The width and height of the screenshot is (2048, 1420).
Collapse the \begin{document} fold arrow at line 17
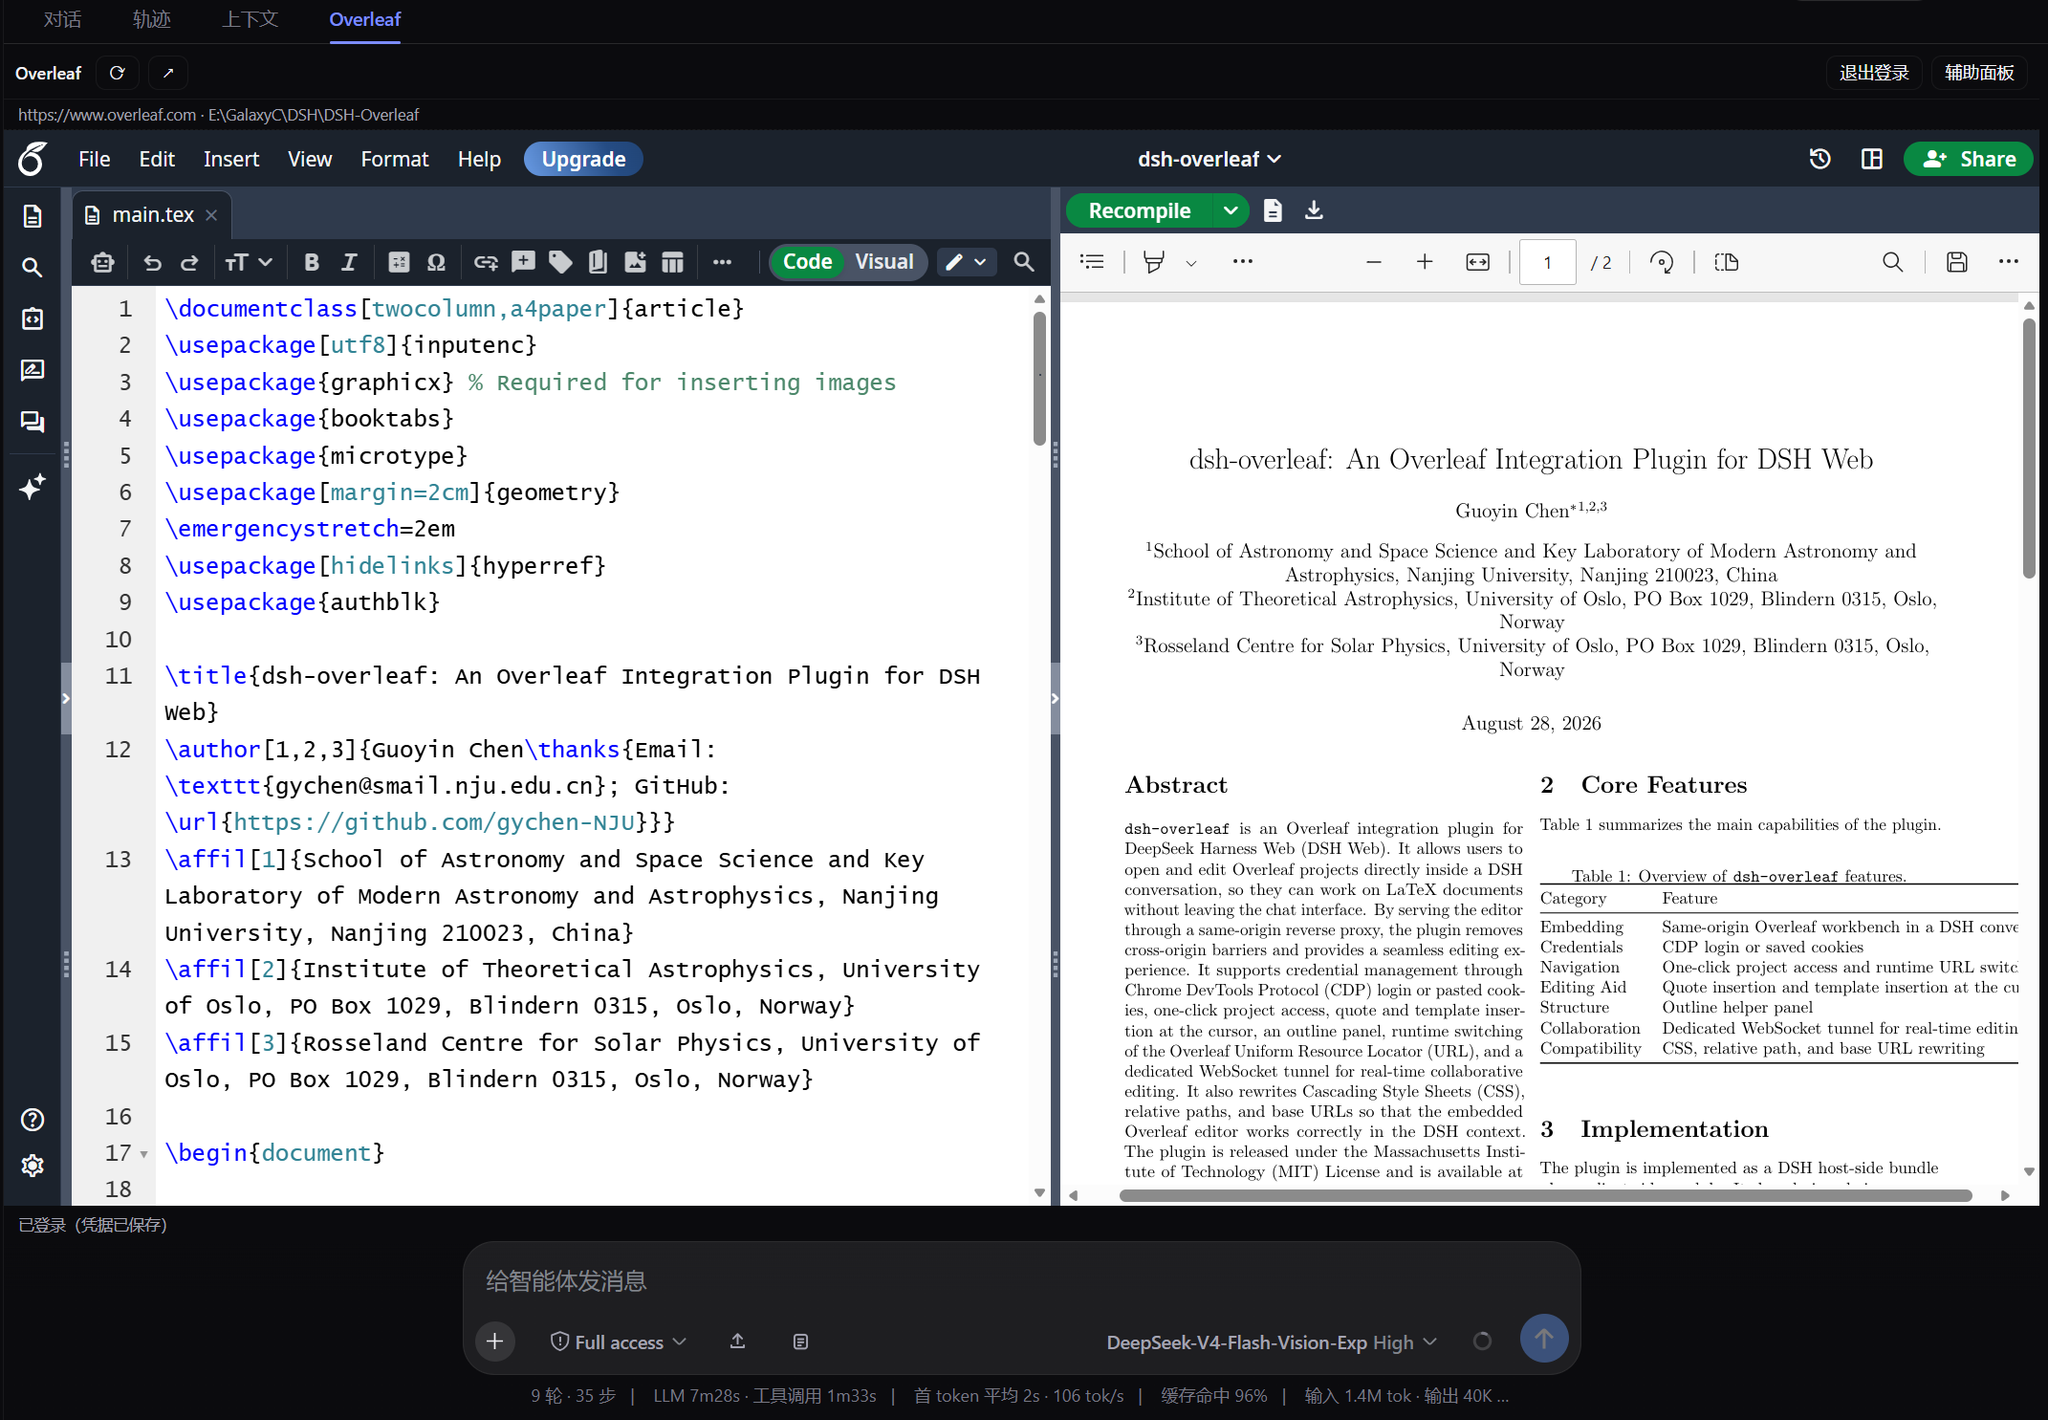(x=144, y=1154)
